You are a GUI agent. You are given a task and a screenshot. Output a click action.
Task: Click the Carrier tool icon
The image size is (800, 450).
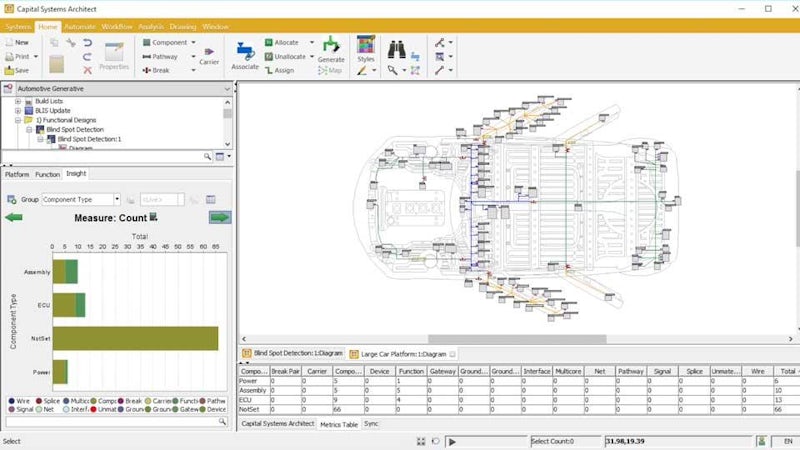[x=210, y=53]
